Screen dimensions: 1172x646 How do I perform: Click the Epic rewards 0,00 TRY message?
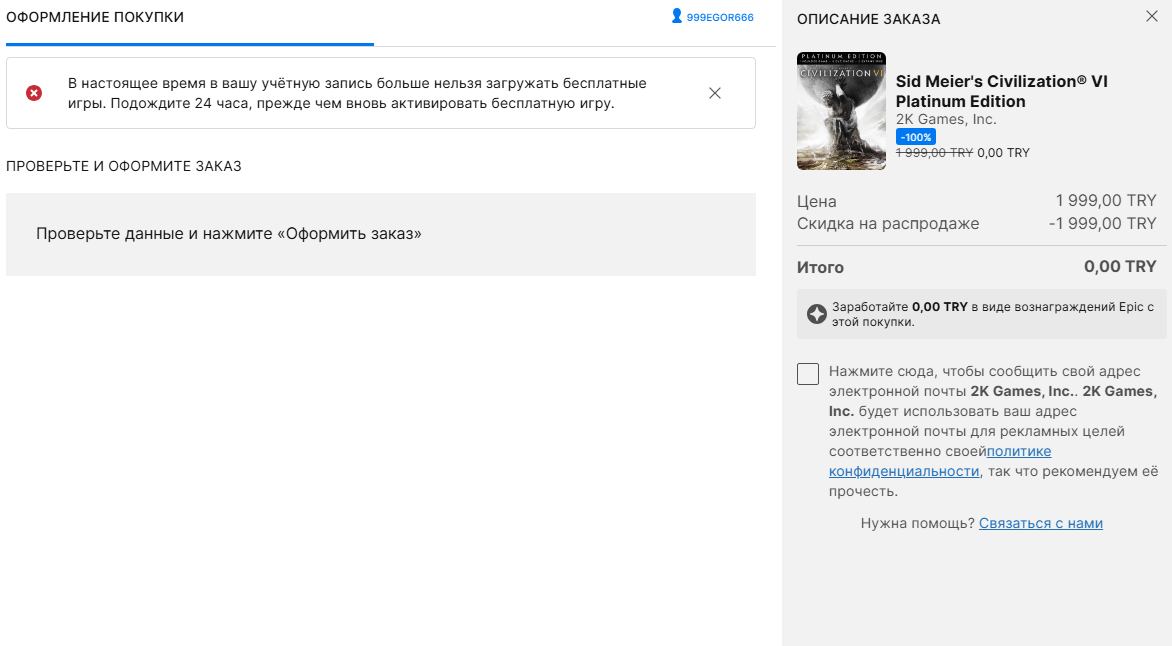click(993, 314)
